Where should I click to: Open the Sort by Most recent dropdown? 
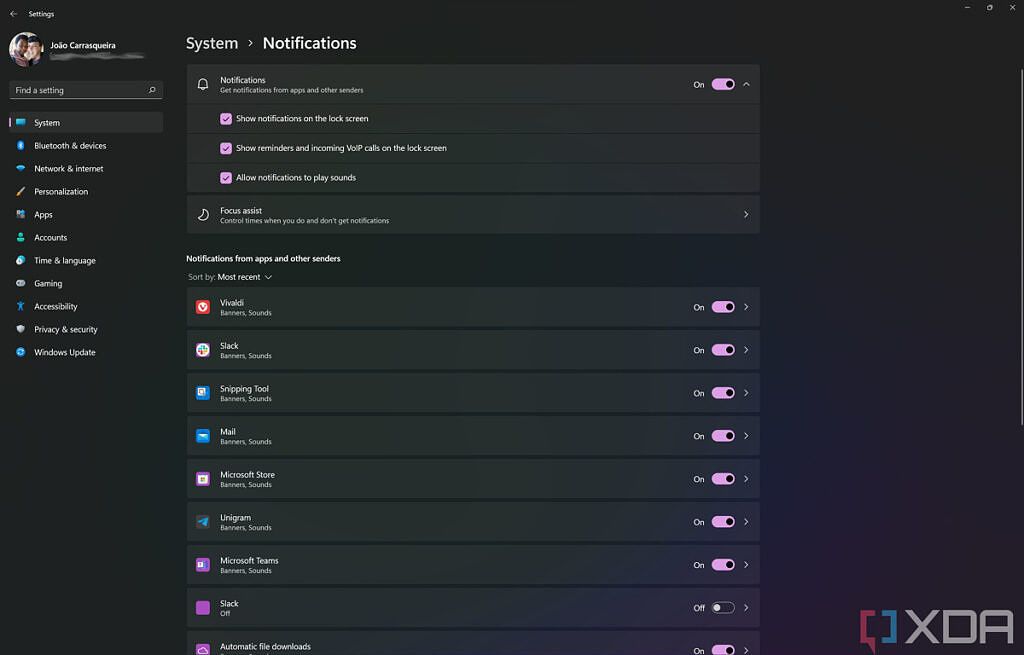tap(245, 277)
